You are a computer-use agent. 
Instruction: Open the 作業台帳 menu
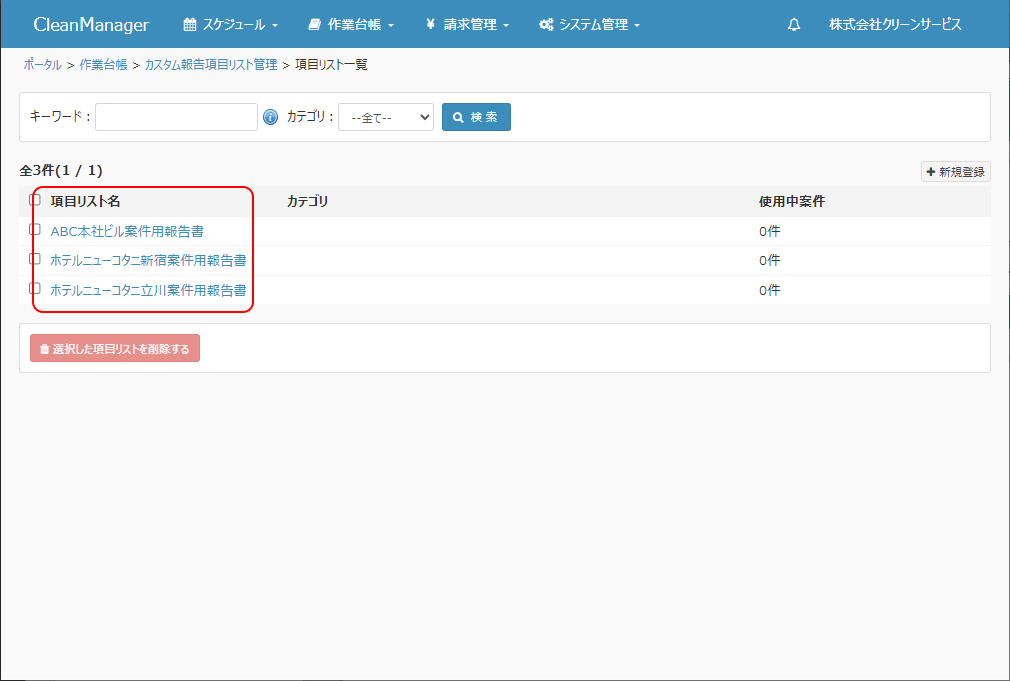point(351,25)
